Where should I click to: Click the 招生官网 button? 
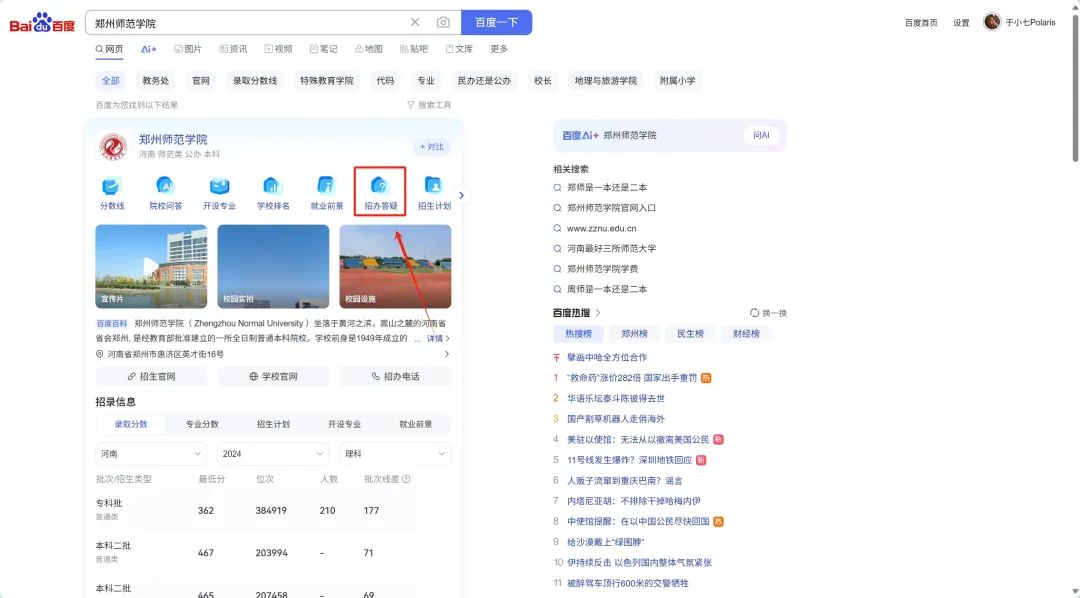151,376
